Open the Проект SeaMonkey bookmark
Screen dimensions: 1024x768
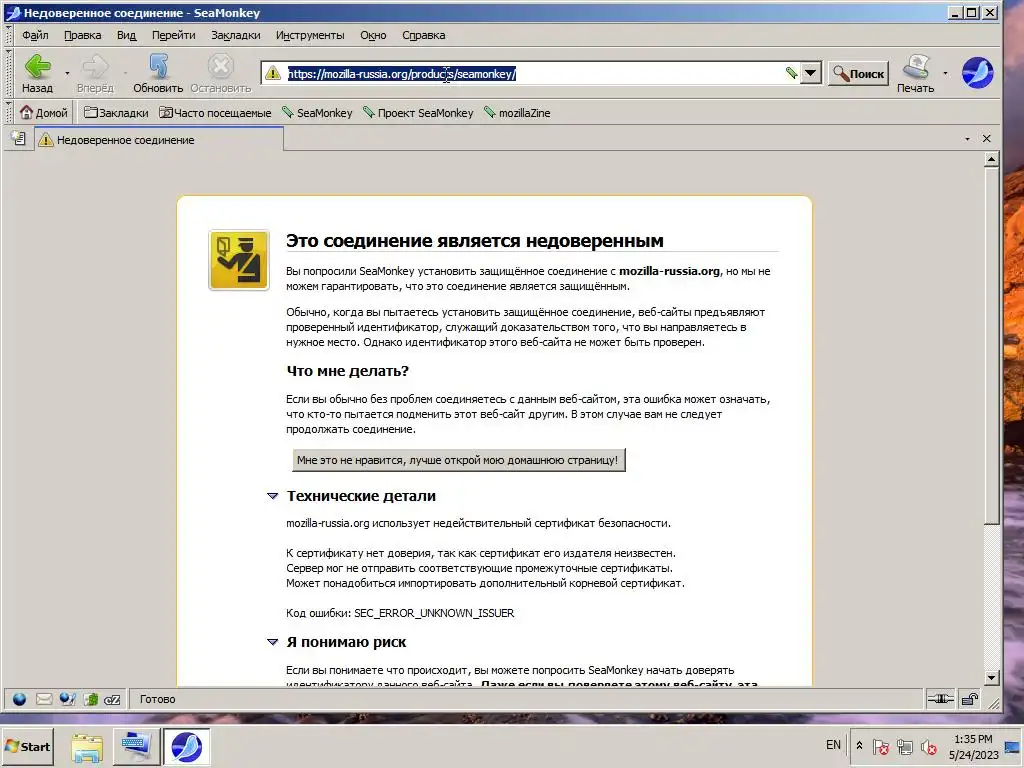pyautogui.click(x=418, y=113)
